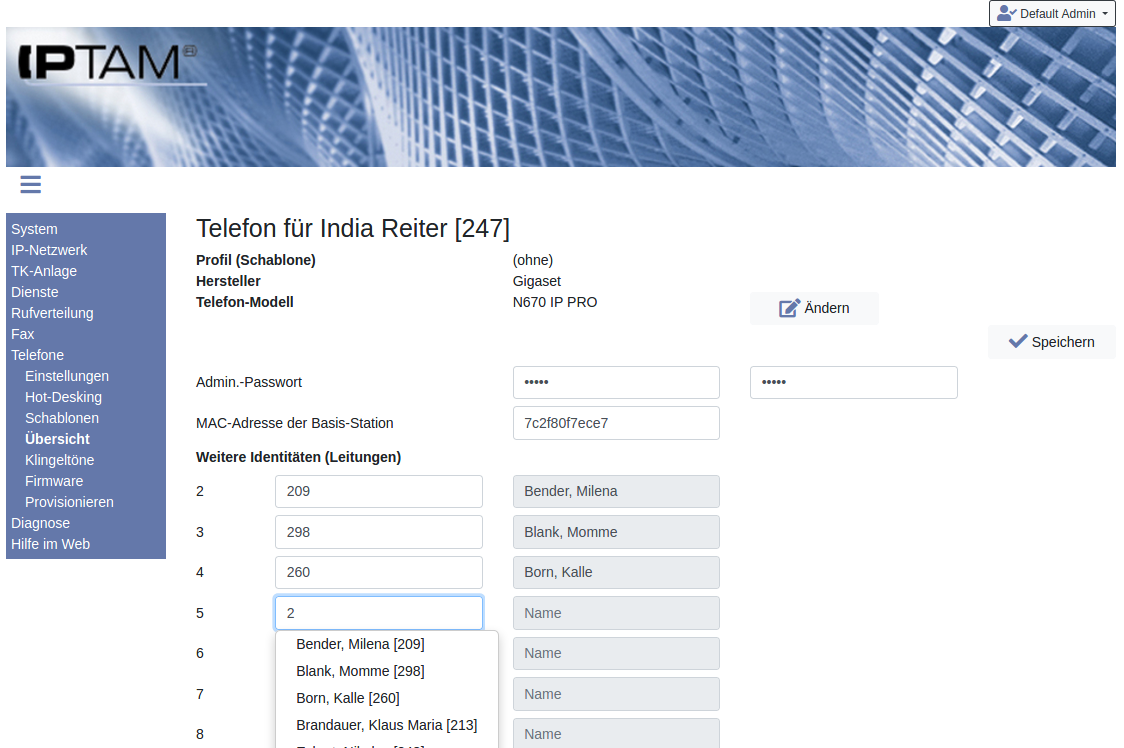Open the Default Admin dropdown arrow
The image size is (1124, 748).
pyautogui.click(x=1105, y=14)
